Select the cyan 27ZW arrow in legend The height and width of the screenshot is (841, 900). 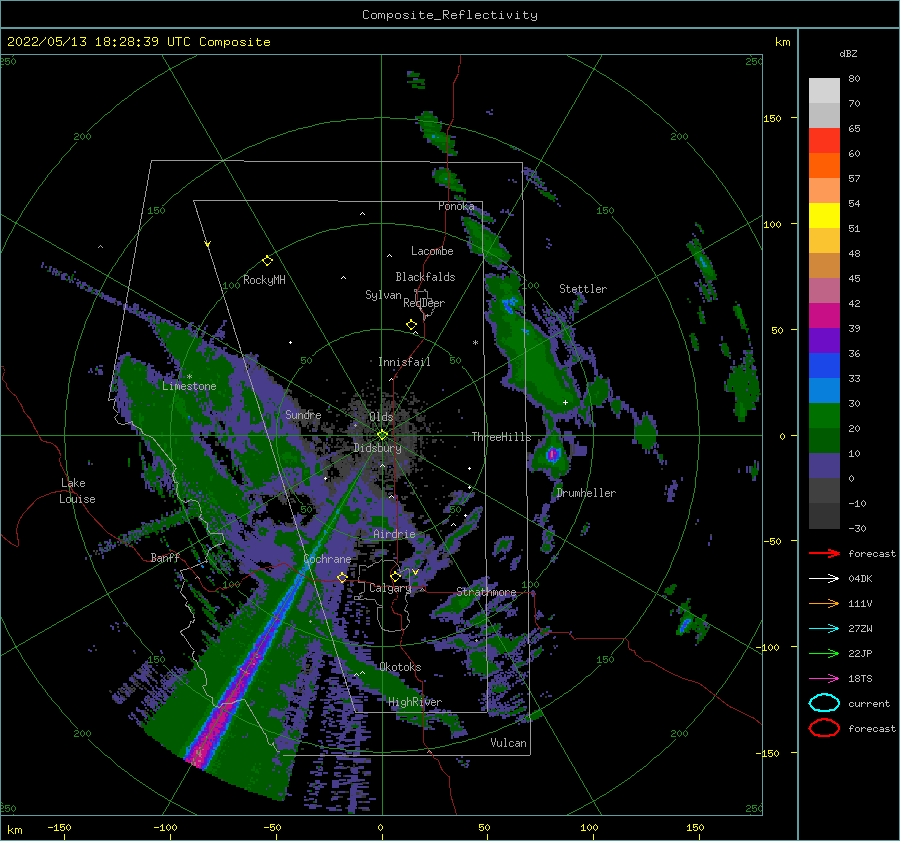click(x=824, y=629)
